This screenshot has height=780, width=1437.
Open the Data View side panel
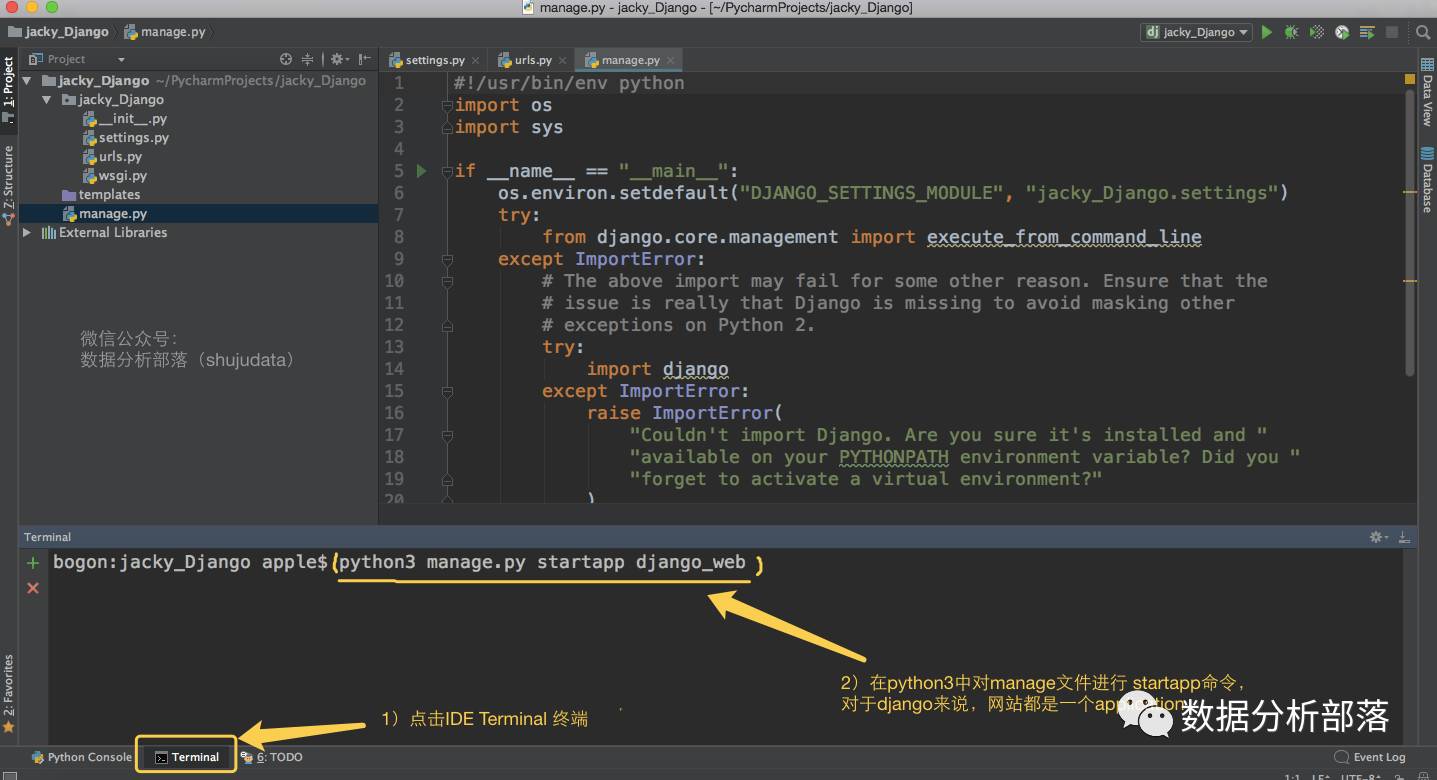tap(1427, 92)
